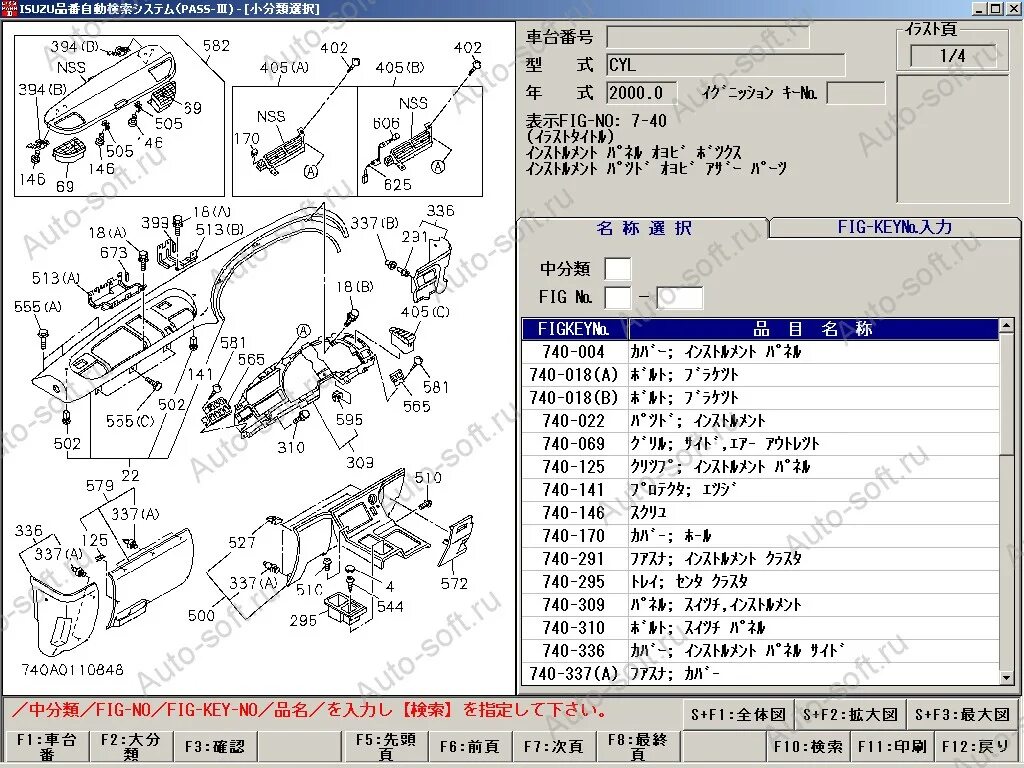Jump to last page with F8:最終頁

point(638,746)
